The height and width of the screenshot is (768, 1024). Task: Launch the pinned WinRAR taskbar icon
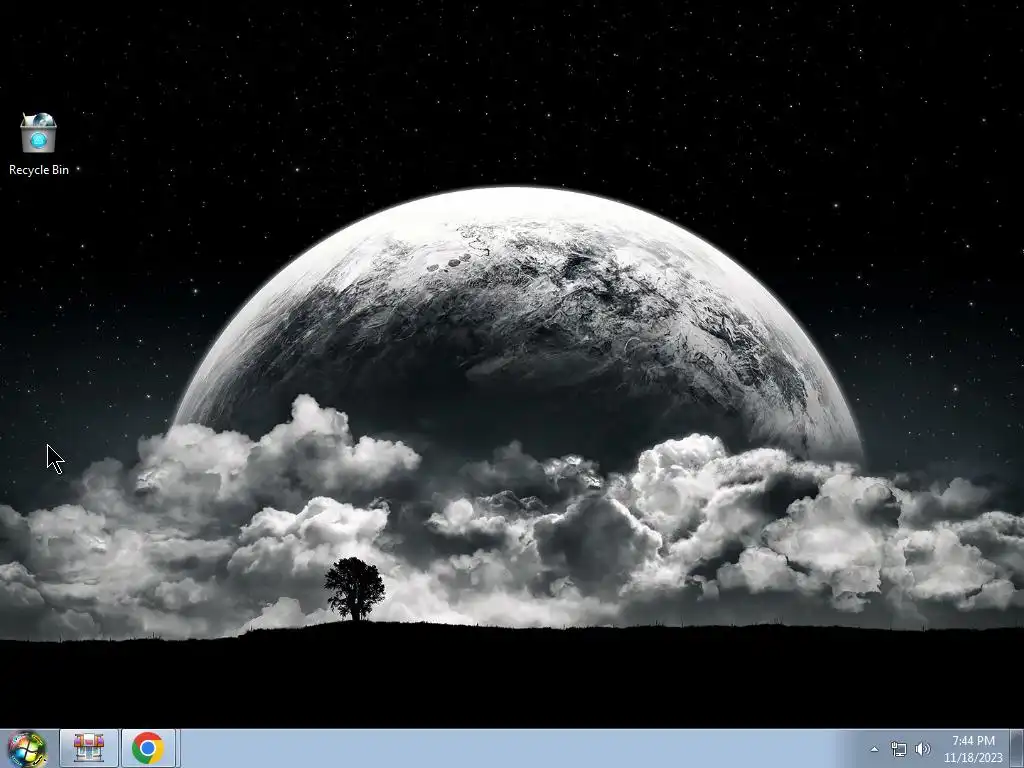click(89, 748)
